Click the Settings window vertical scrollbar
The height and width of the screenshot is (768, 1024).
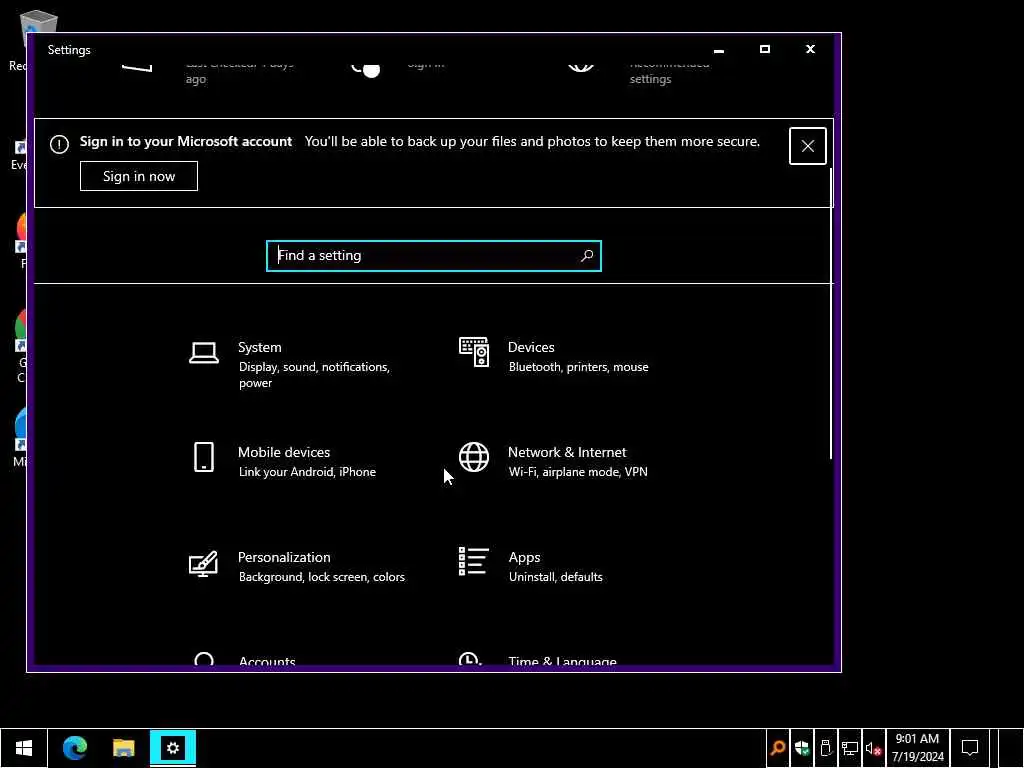(x=831, y=313)
